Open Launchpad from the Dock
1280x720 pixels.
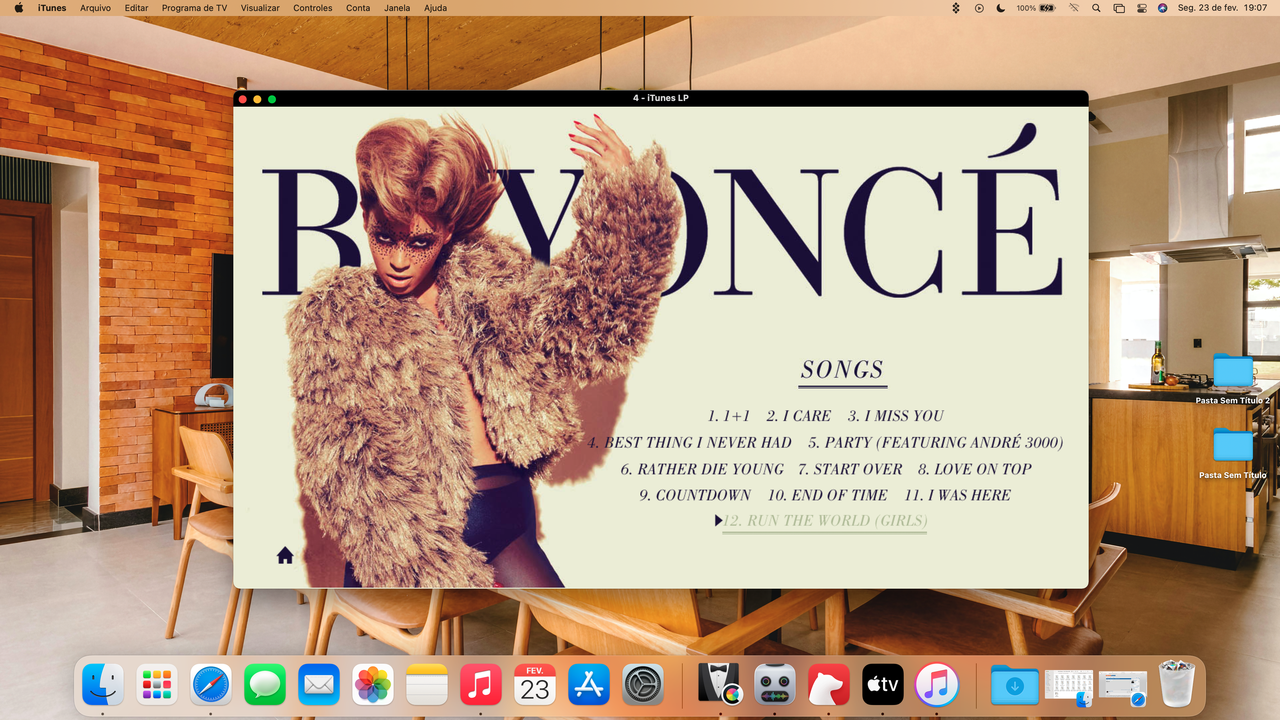(157, 685)
